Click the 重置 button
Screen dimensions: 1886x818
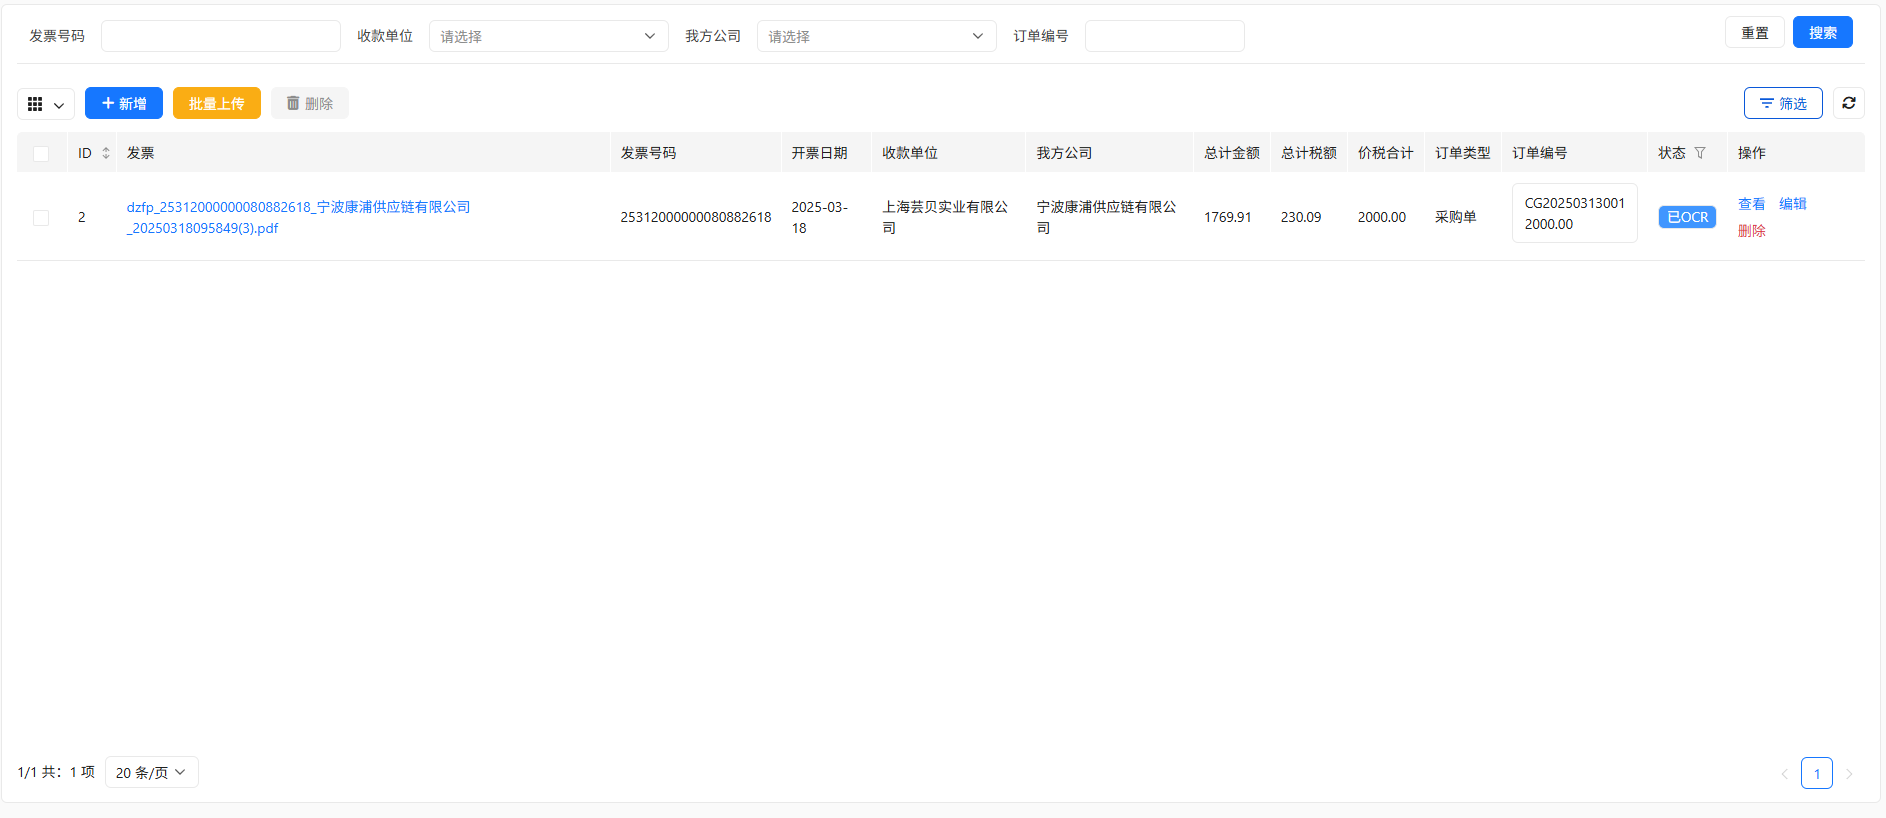tap(1755, 32)
